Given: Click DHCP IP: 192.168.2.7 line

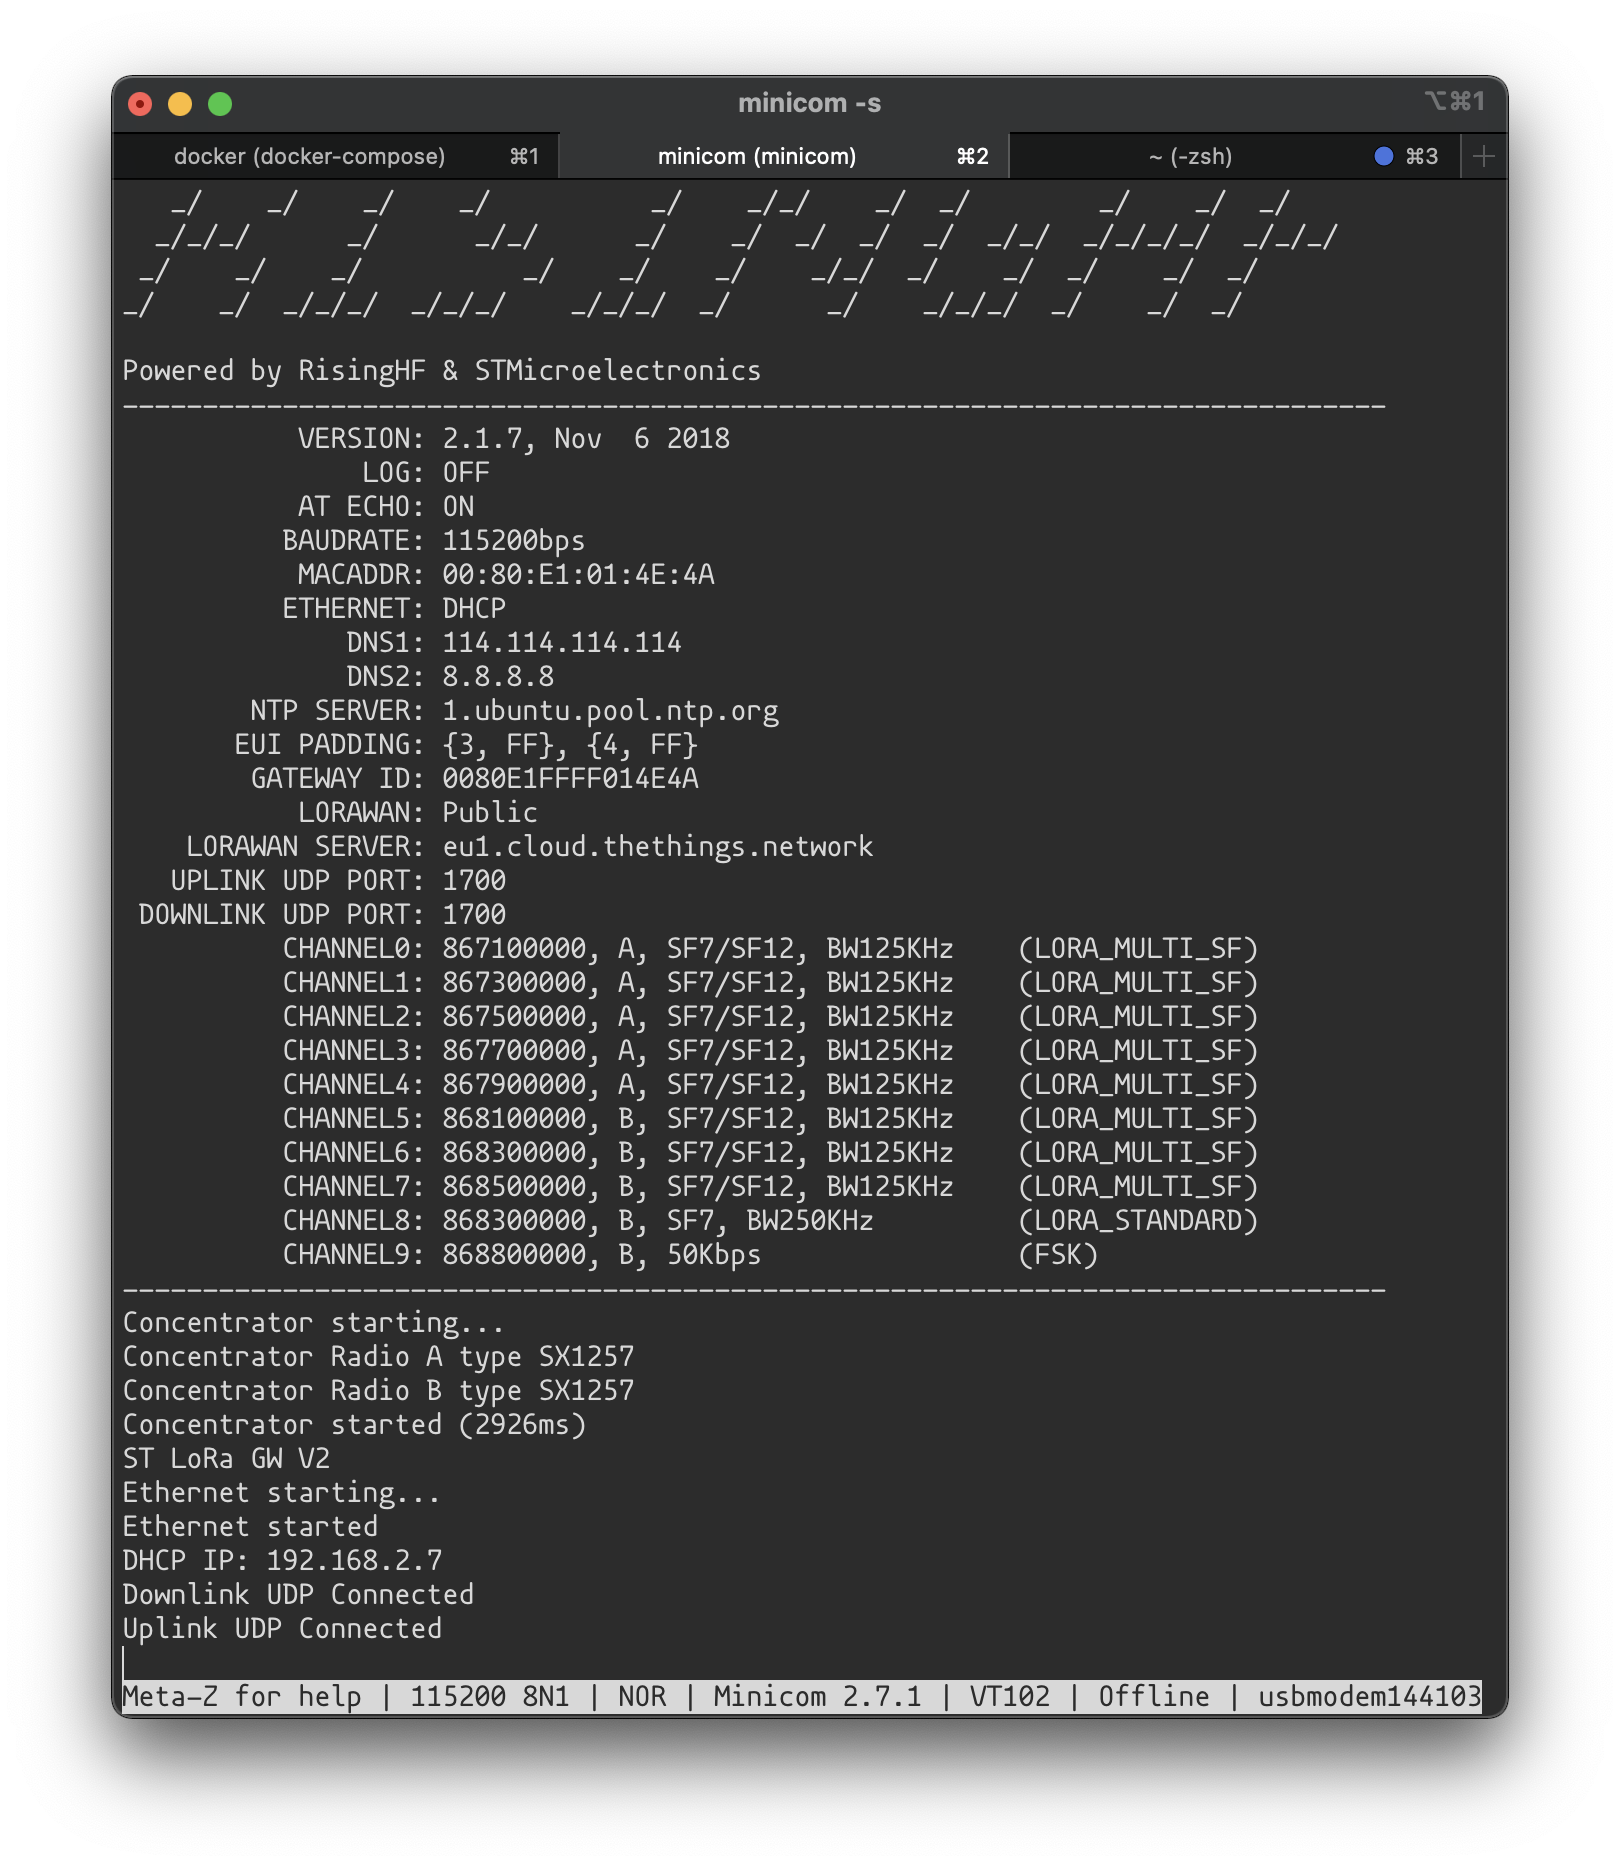Looking at the screenshot, I should pyautogui.click(x=282, y=1561).
